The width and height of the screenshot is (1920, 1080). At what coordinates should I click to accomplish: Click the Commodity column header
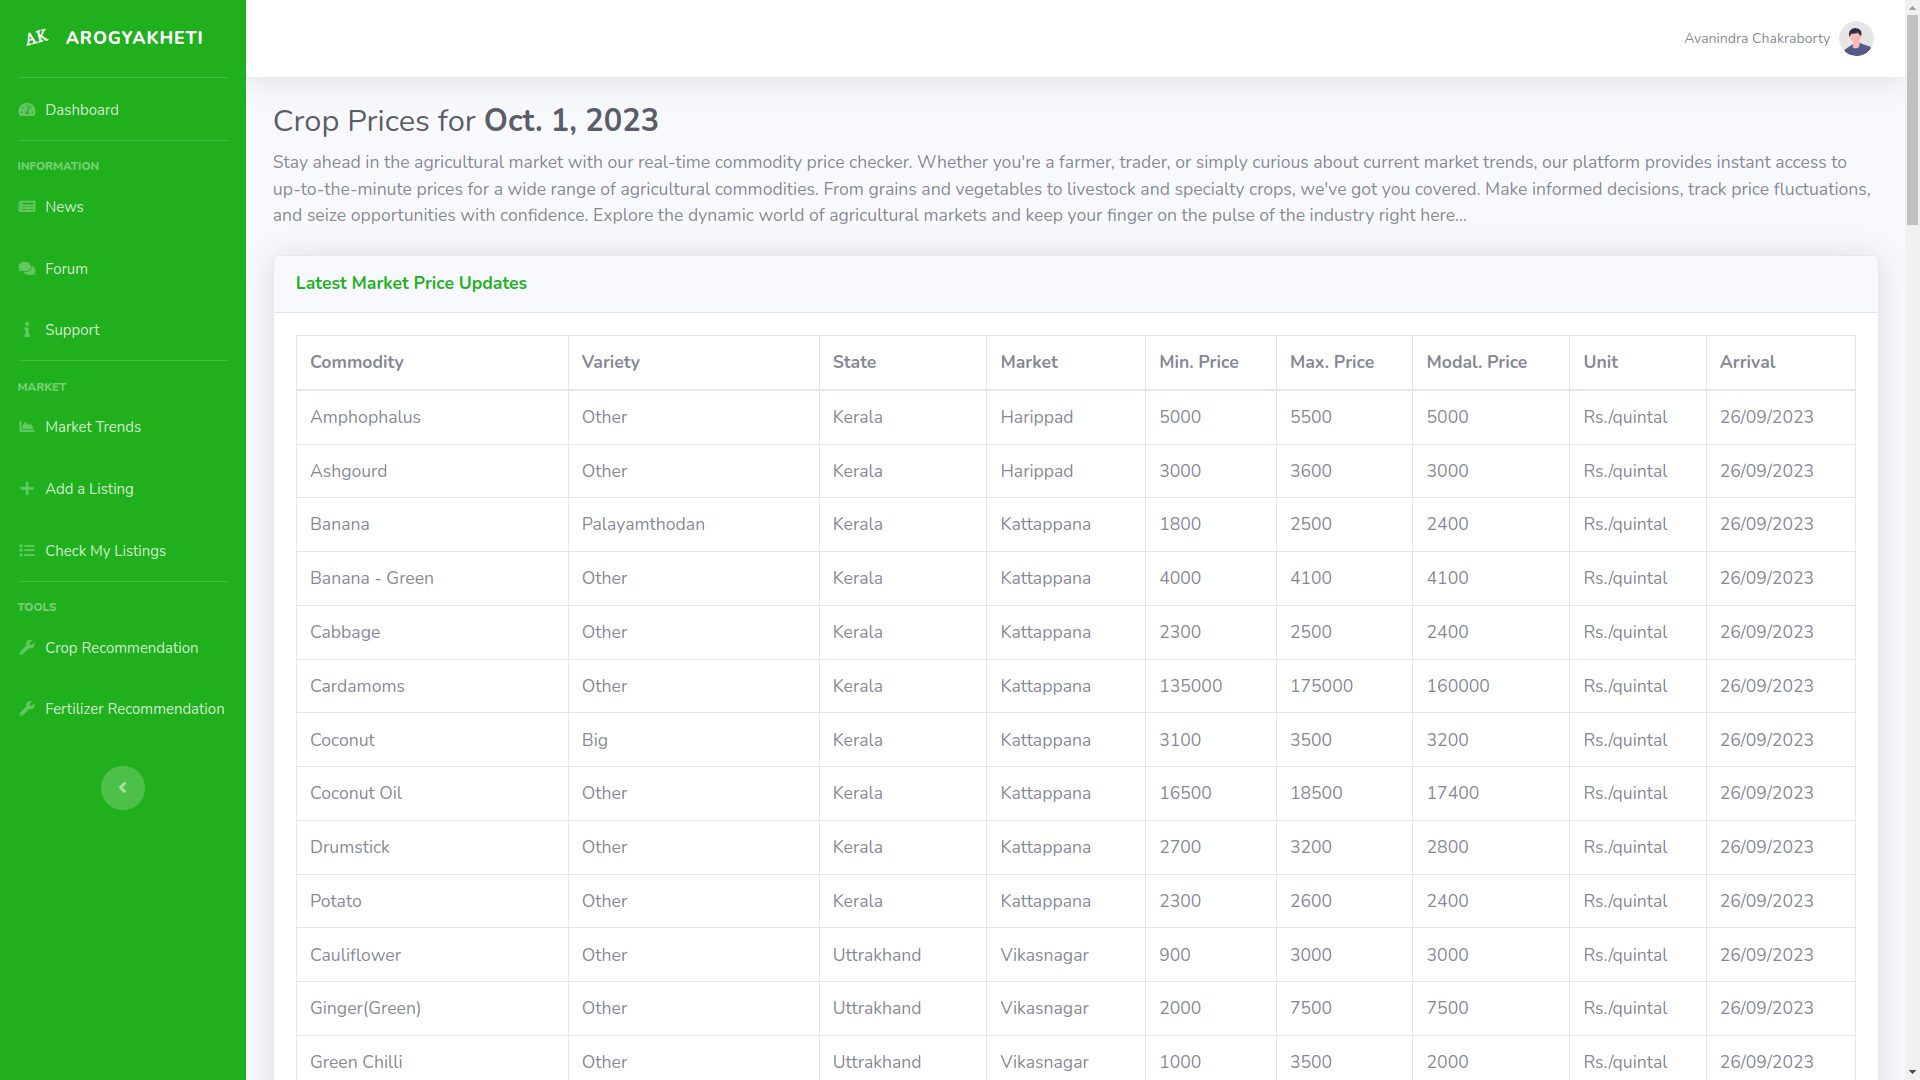pos(357,362)
